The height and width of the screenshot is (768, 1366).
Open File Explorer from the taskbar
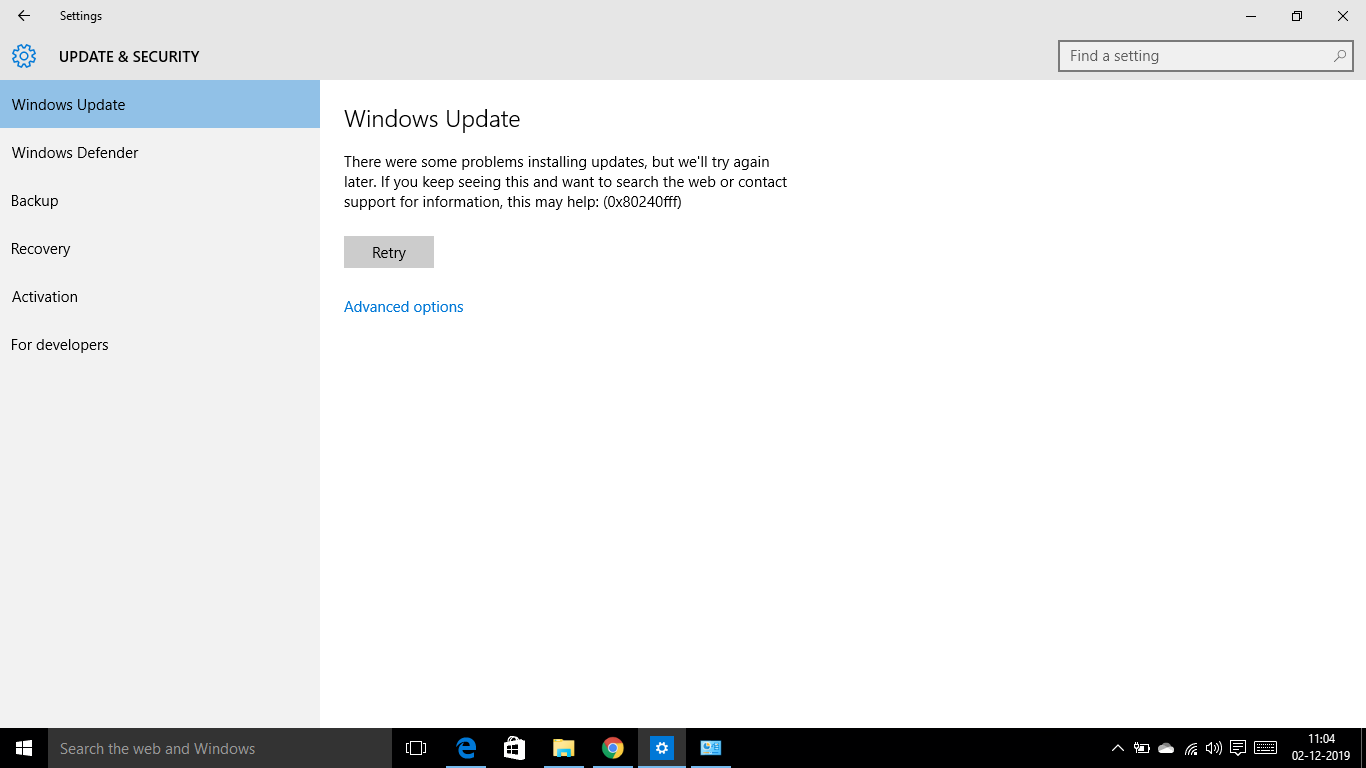tap(563, 748)
